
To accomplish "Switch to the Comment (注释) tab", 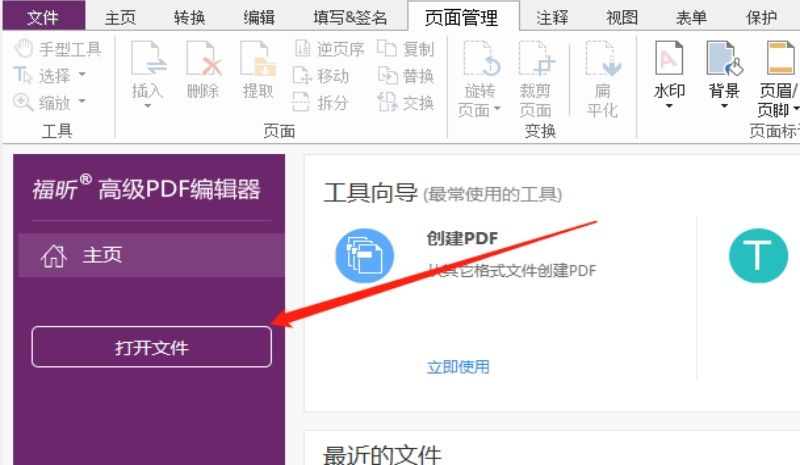I will (x=552, y=18).
